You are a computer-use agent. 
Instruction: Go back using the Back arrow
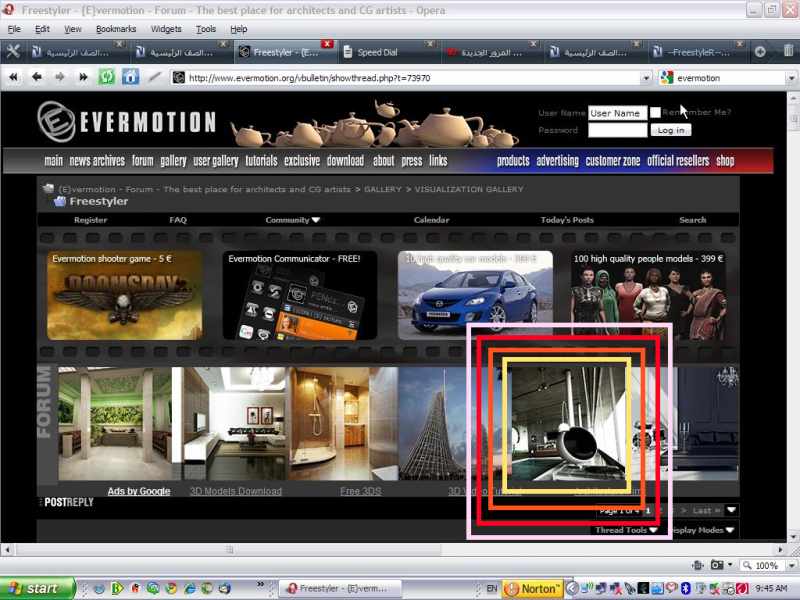pos(36,78)
